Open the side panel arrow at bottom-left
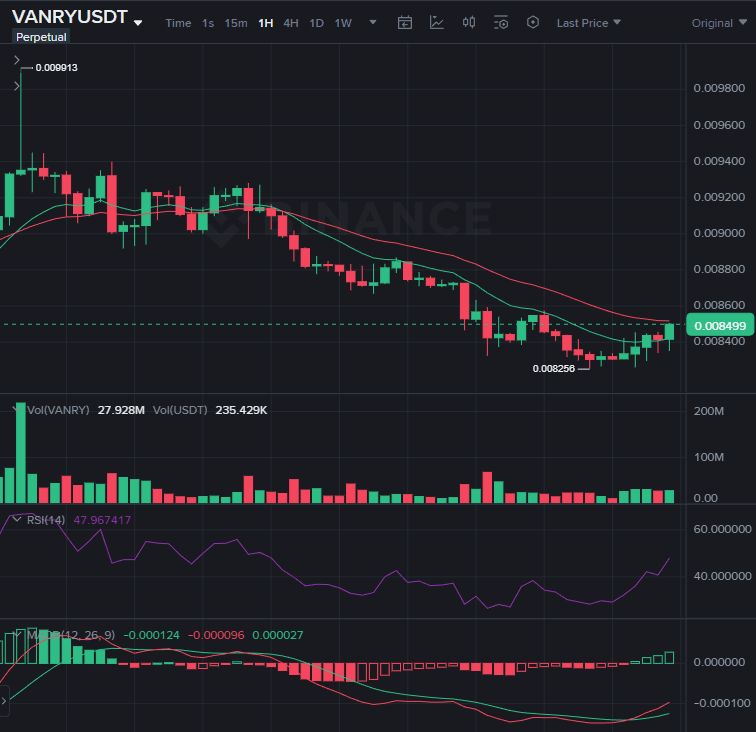Viewport: 756px width, 732px height. tap(4, 701)
